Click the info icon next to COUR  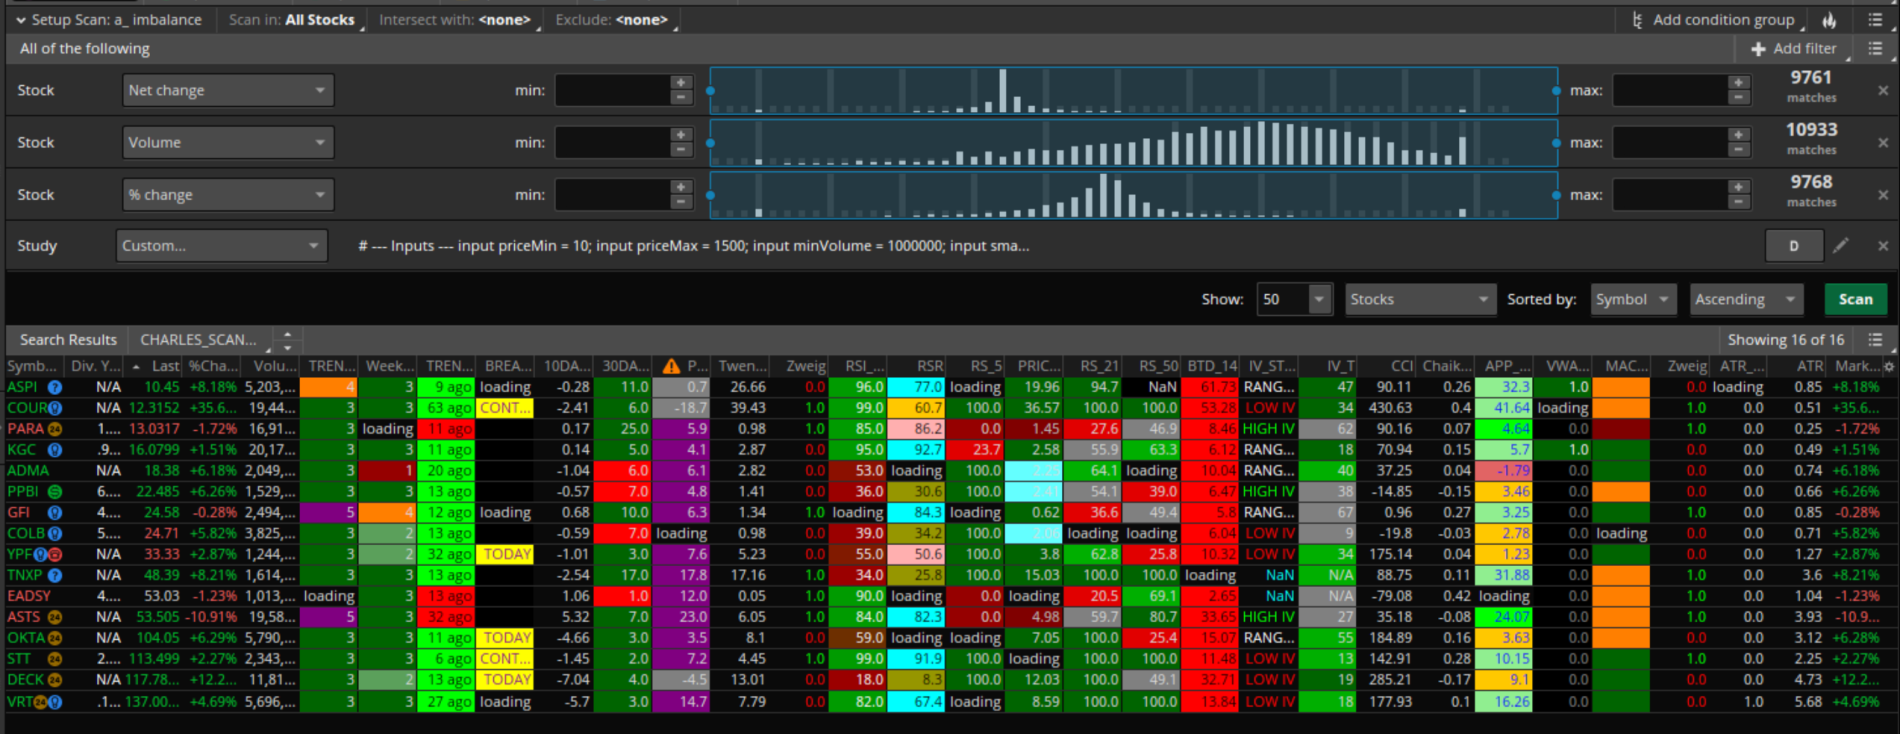pos(55,408)
